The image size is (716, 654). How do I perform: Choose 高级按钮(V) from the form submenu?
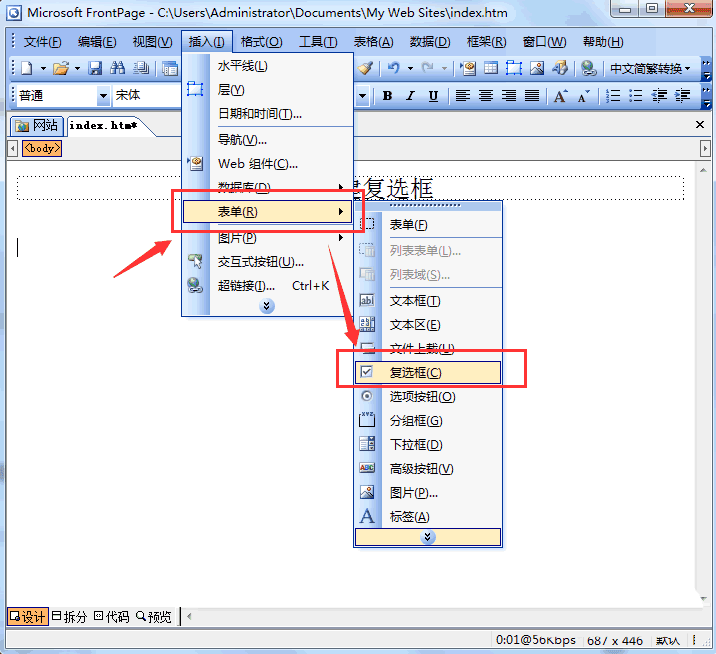click(428, 469)
